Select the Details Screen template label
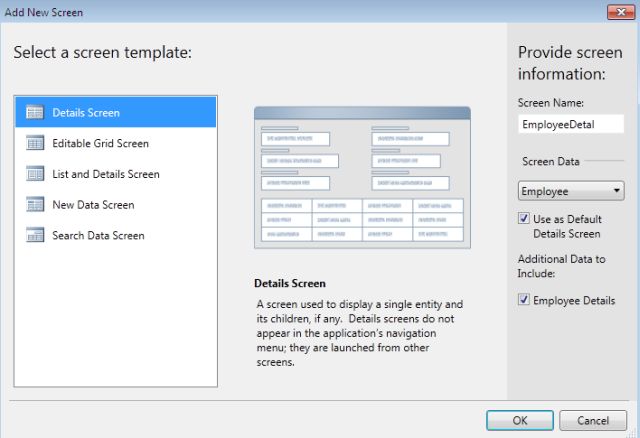640x438 pixels. click(86, 112)
